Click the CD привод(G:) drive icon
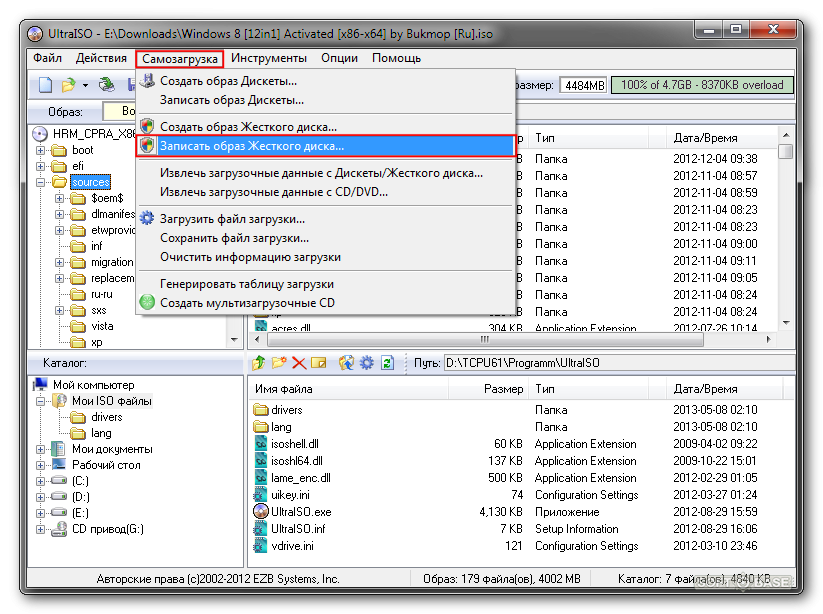This screenshot has width=823, height=614. 59,529
